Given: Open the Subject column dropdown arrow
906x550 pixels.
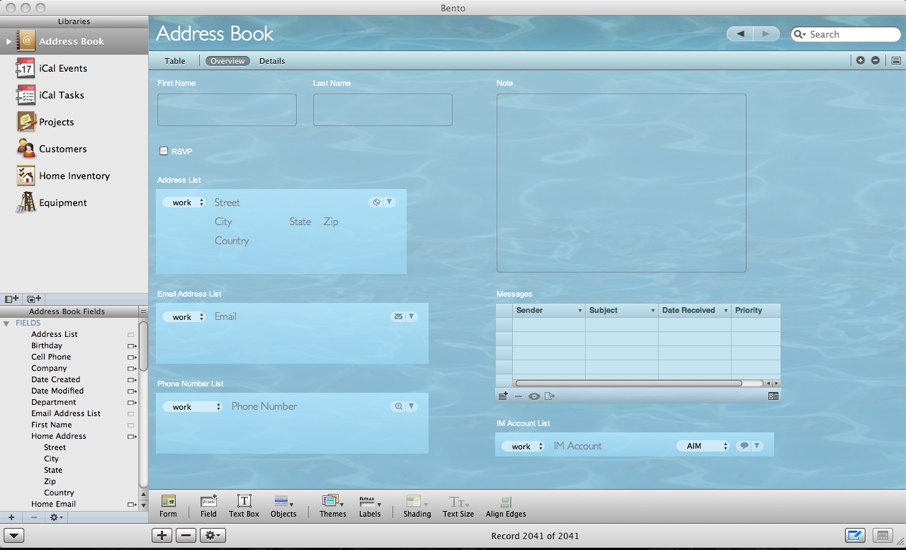Looking at the screenshot, I should pos(652,311).
